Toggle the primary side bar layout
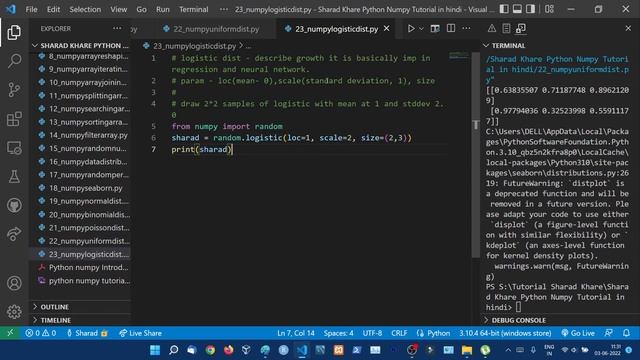 tap(504, 9)
